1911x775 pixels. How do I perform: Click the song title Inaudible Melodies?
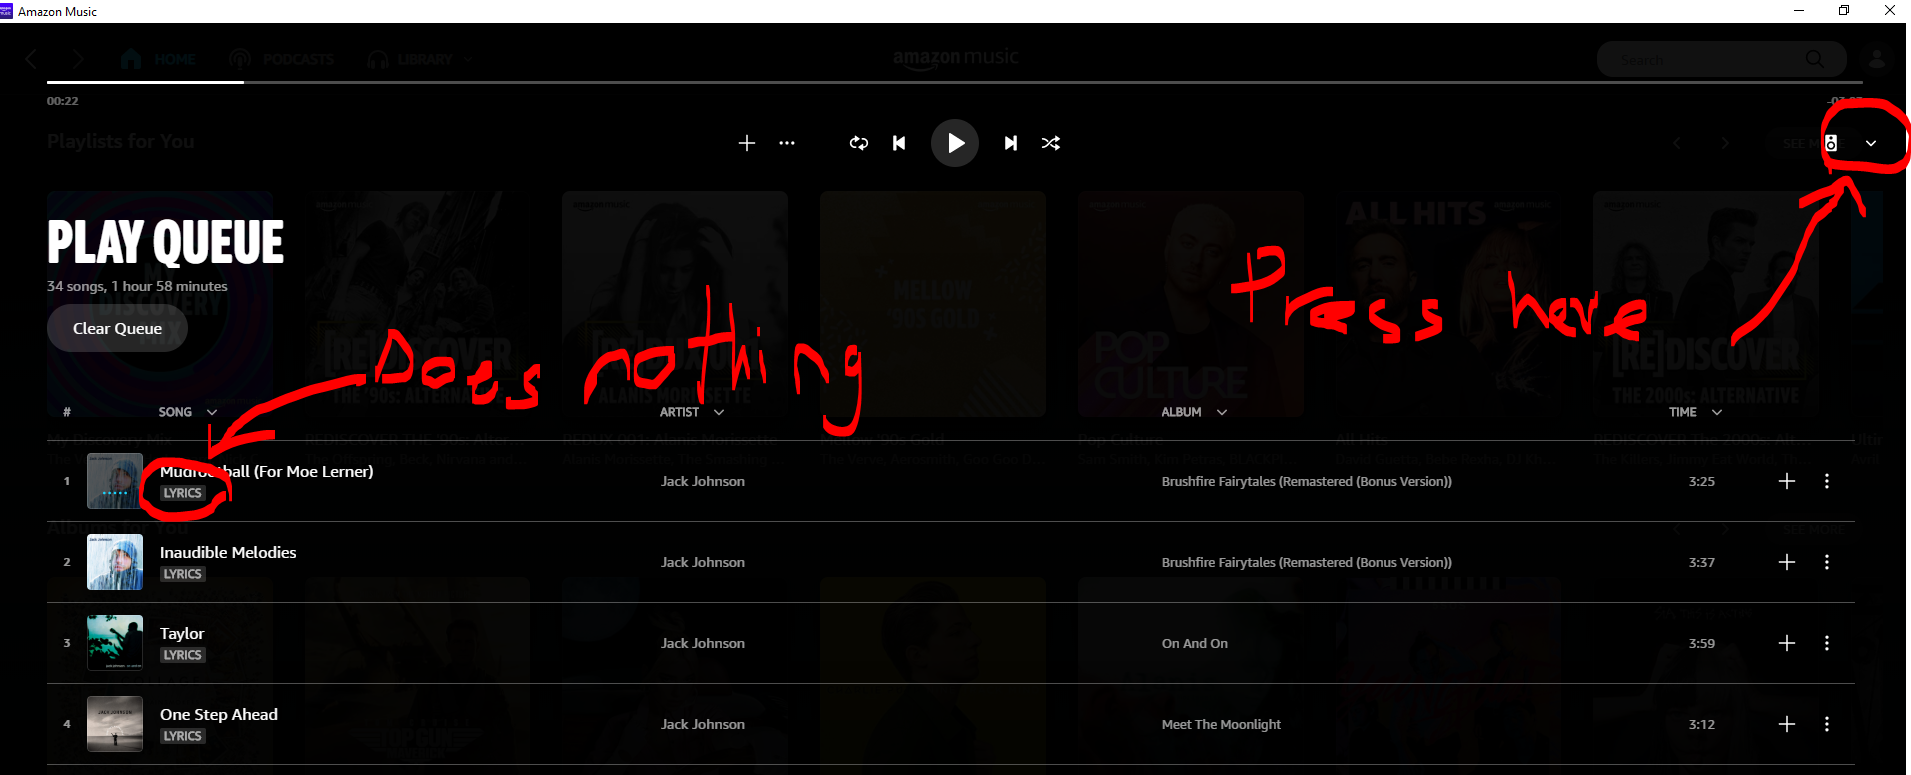[x=228, y=552]
